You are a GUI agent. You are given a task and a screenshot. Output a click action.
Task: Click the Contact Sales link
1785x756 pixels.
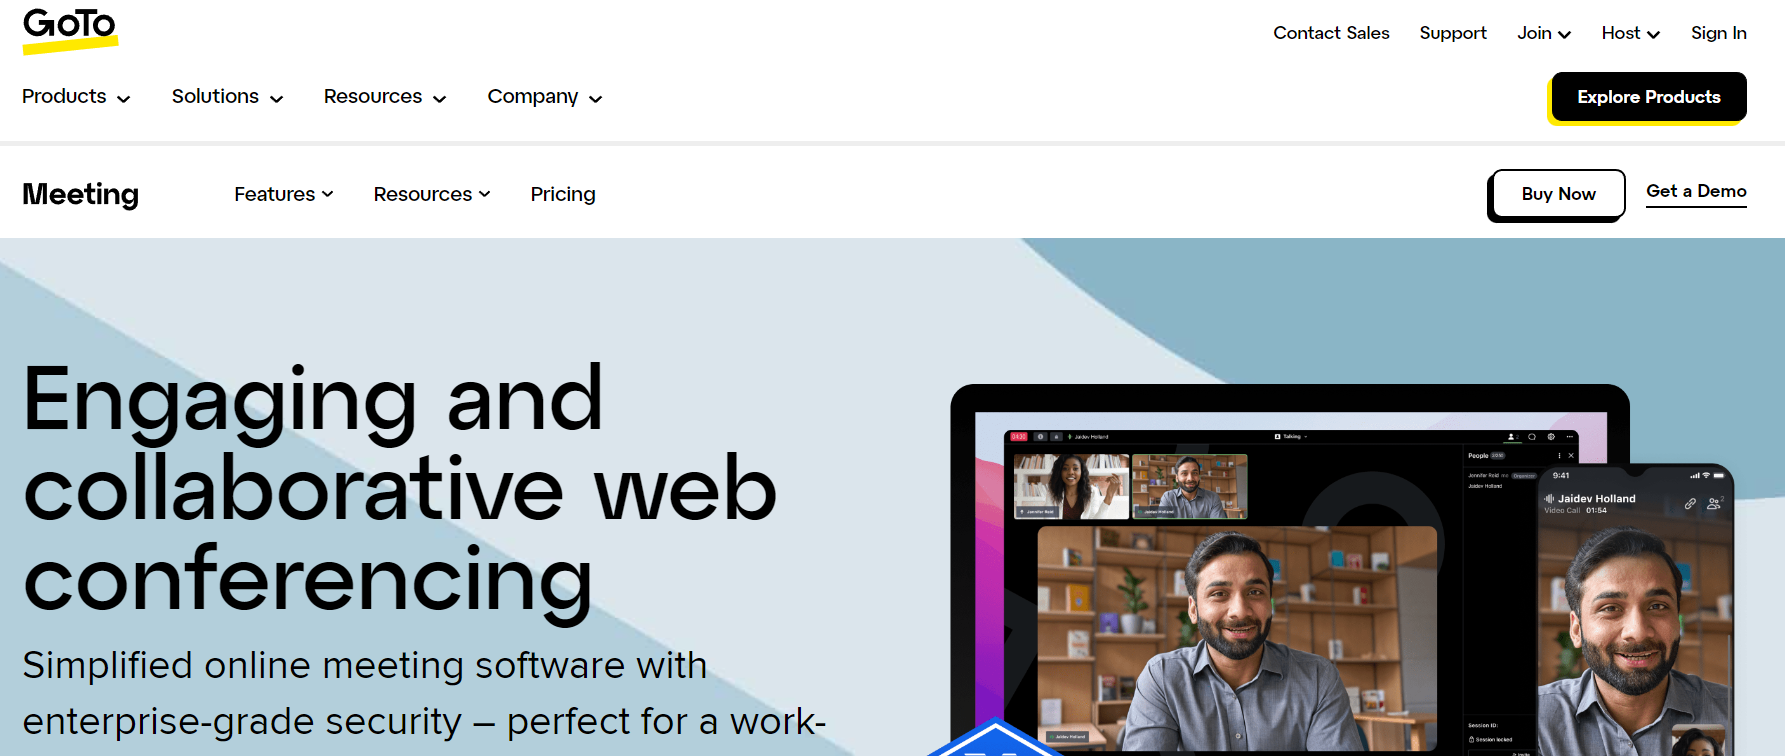click(x=1331, y=33)
